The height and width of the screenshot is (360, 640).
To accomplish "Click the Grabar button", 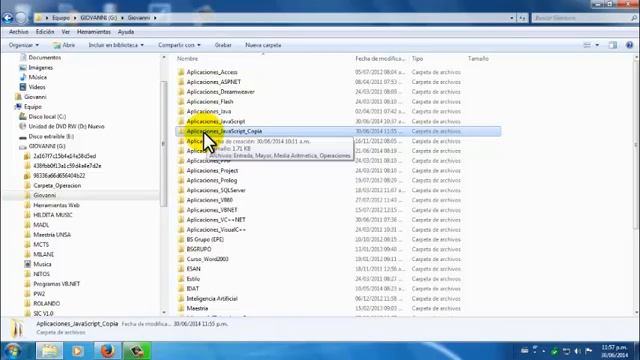I will [x=223, y=45].
